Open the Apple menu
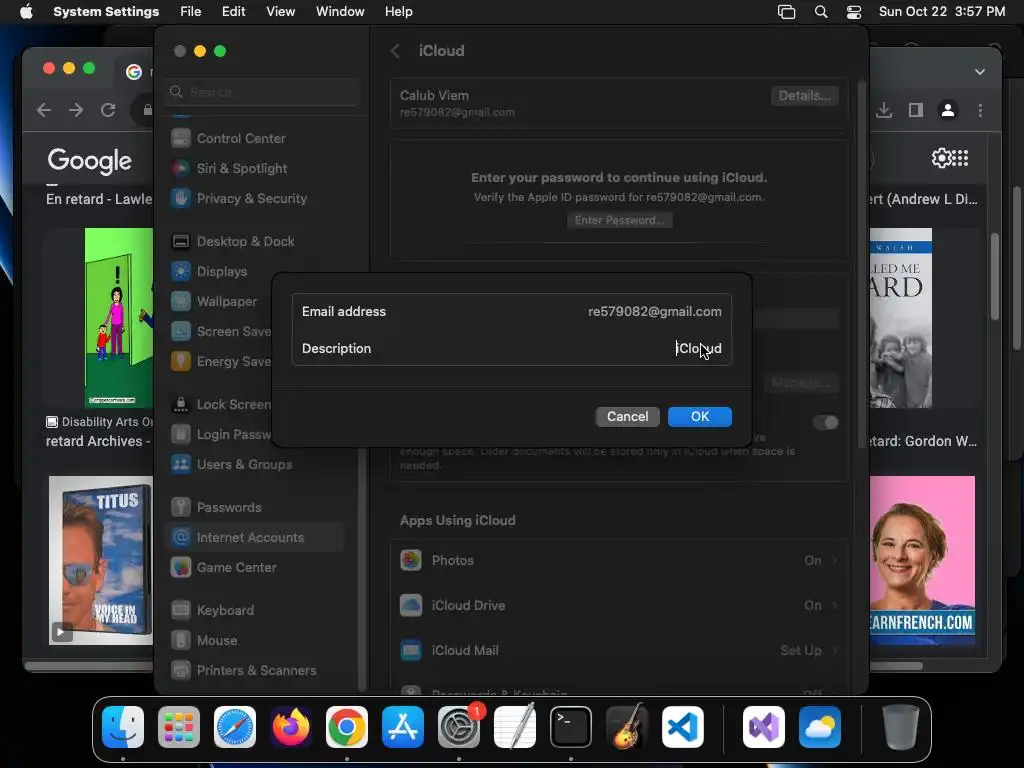Screen dimensions: 1024x768 (x=26, y=12)
